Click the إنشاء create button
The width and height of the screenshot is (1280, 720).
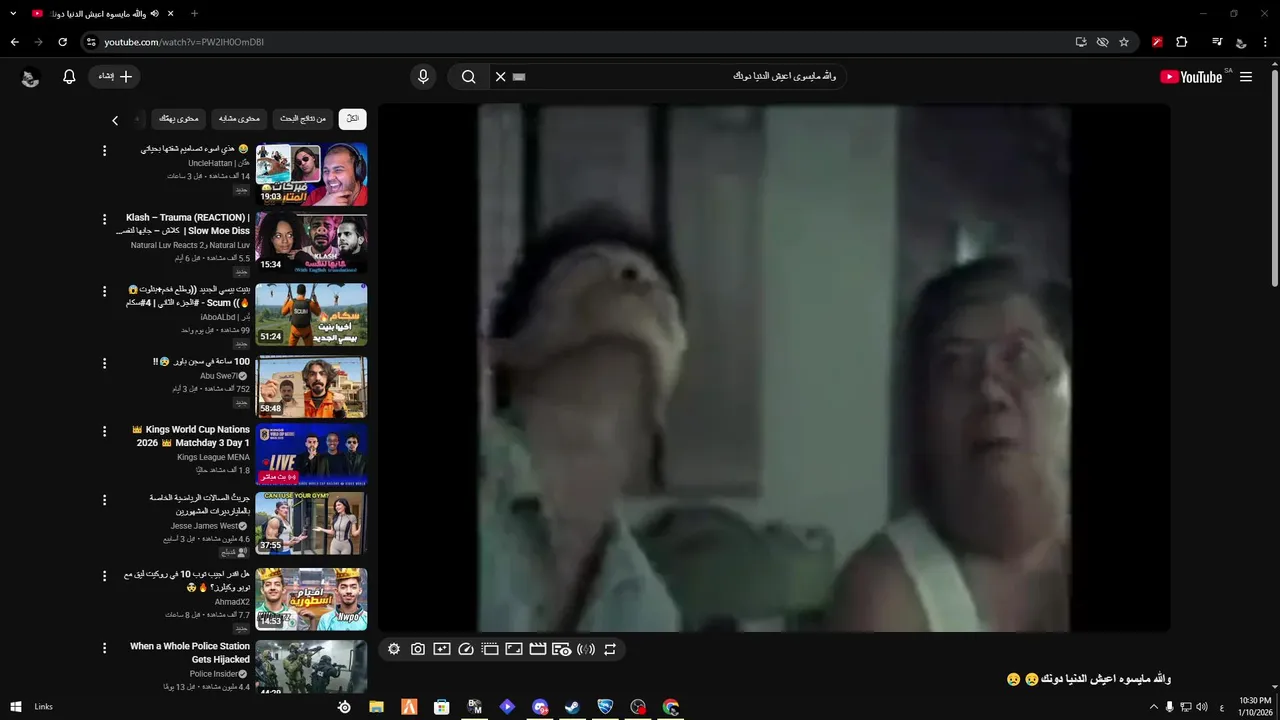pyautogui.click(x=114, y=77)
